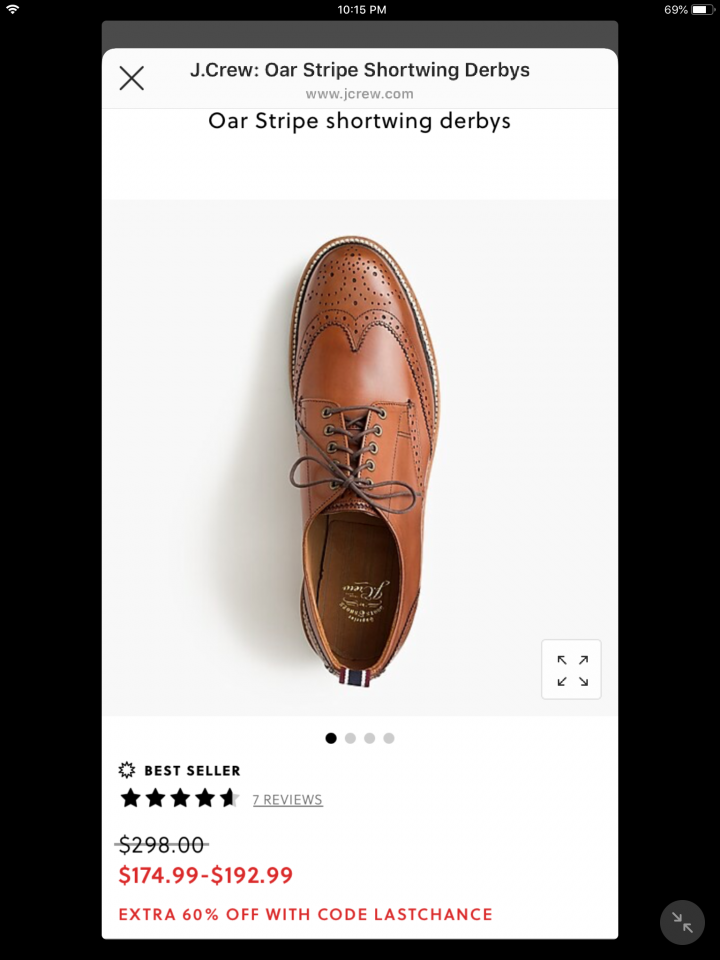Viewport: 720px width, 960px height.
Task: Jump to the fourth carousel dot
Action: 389,738
